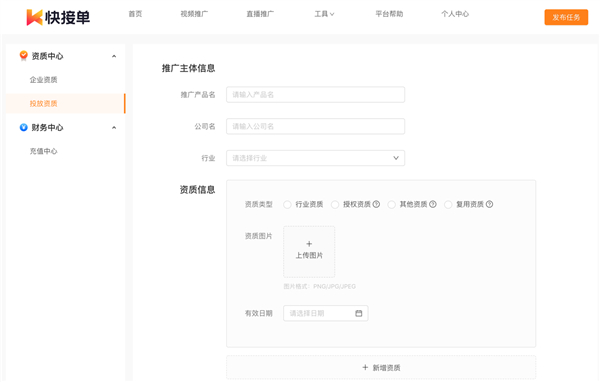
Task: Expand the 工具 menu dropdown
Action: (324, 14)
